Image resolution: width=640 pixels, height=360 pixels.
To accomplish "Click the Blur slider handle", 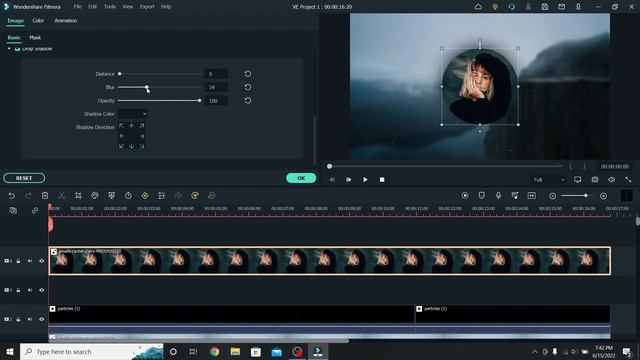I will (147, 87).
